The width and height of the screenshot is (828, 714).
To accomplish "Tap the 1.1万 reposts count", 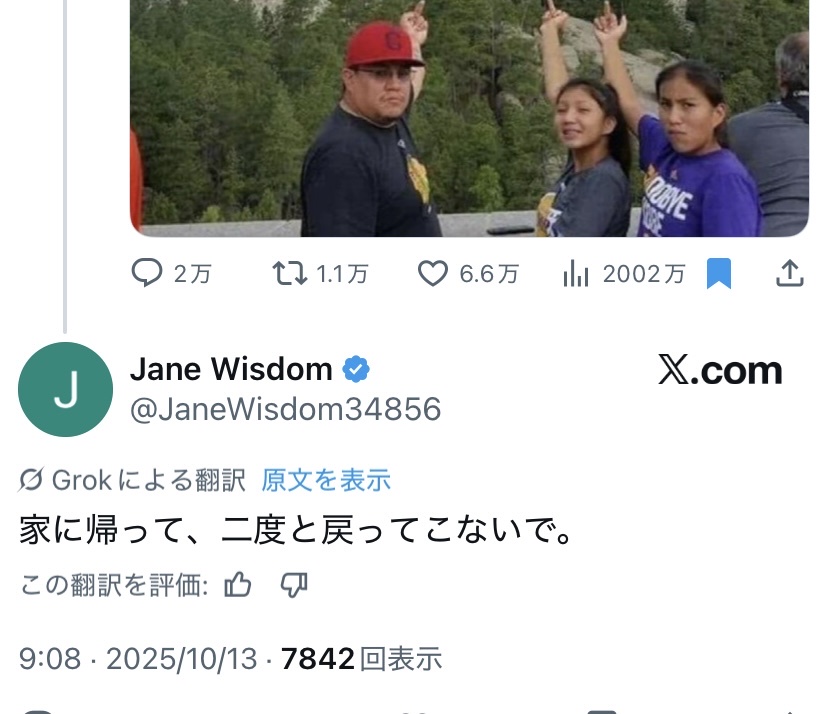I will (342, 274).
